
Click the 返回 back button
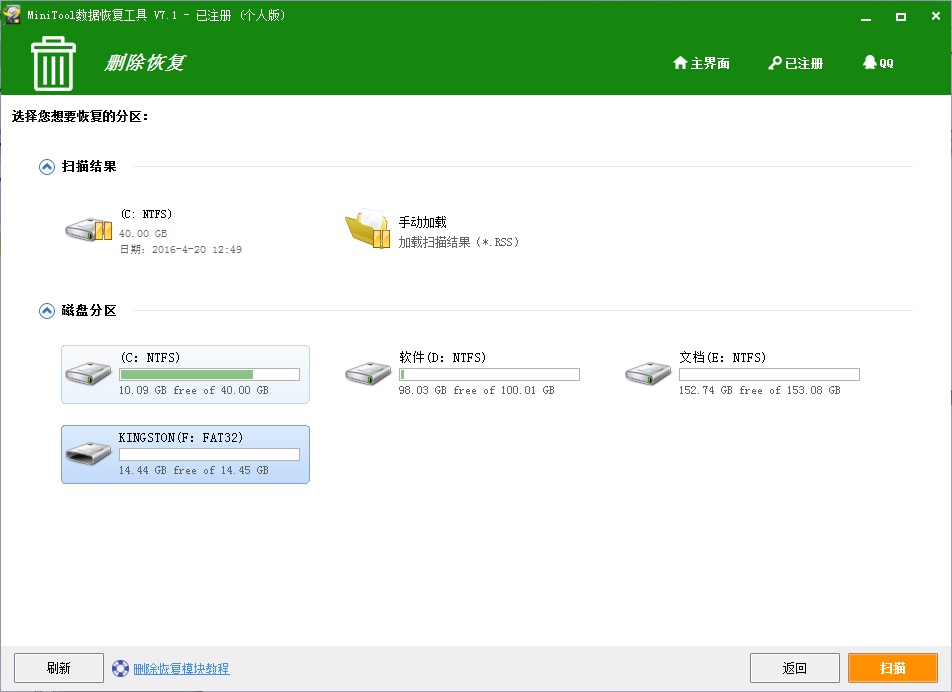pos(795,668)
